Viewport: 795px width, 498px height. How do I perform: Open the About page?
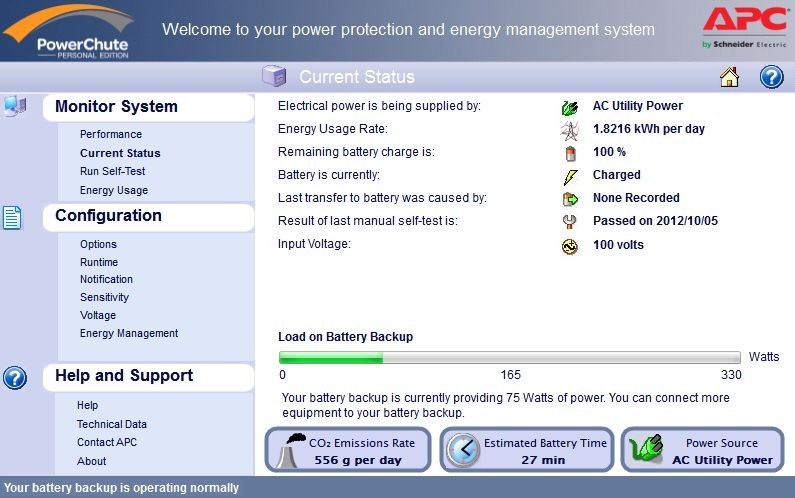(91, 461)
